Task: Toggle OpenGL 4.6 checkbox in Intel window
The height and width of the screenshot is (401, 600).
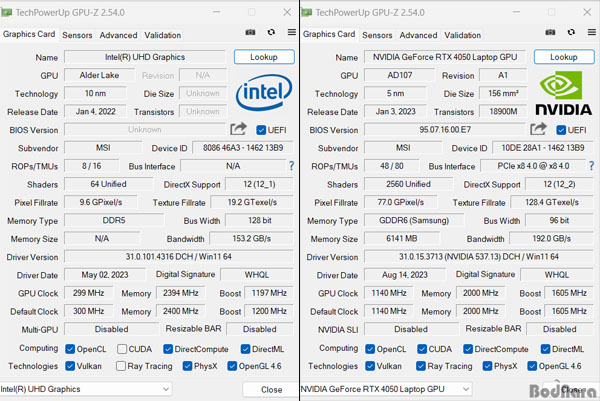Action: [232, 366]
